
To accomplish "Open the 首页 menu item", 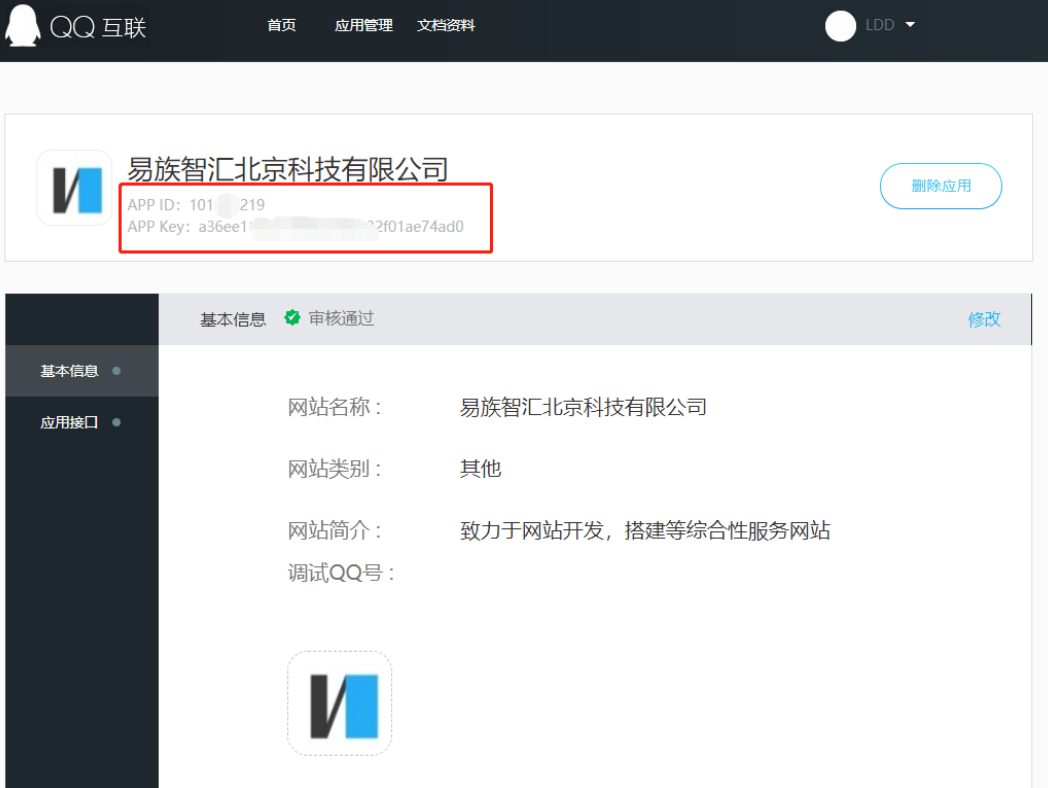I will (282, 26).
